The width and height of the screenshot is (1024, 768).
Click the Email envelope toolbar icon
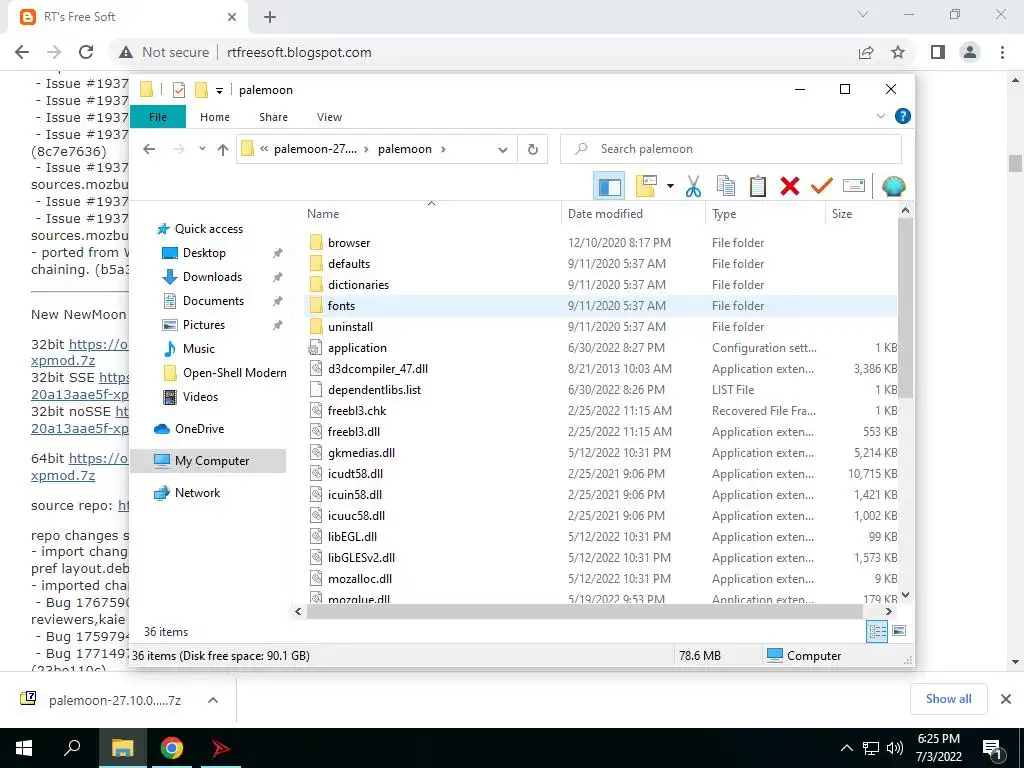[x=854, y=187]
